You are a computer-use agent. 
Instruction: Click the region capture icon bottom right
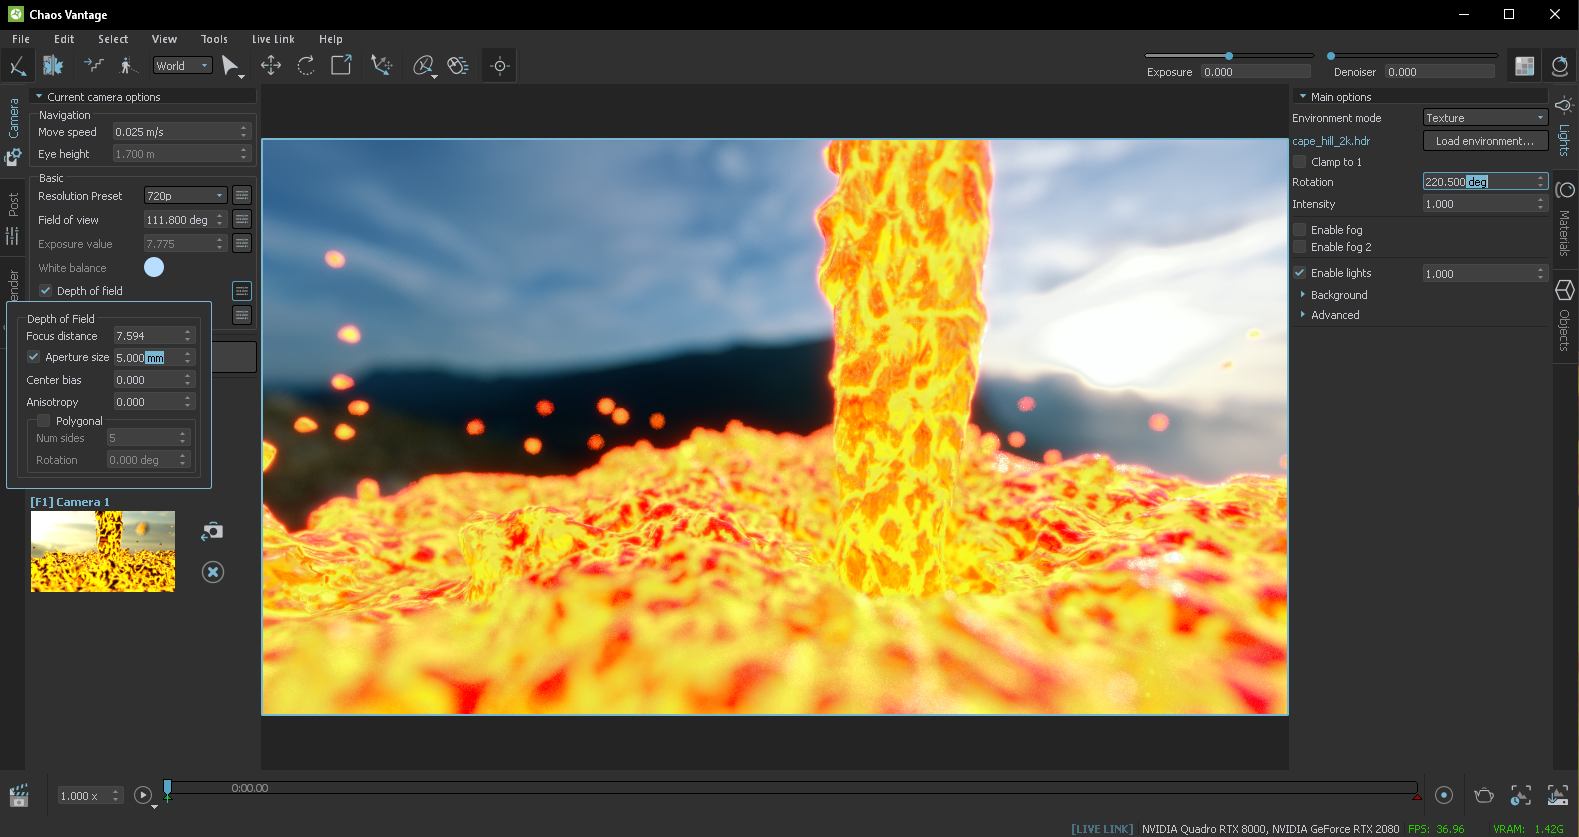click(1521, 795)
